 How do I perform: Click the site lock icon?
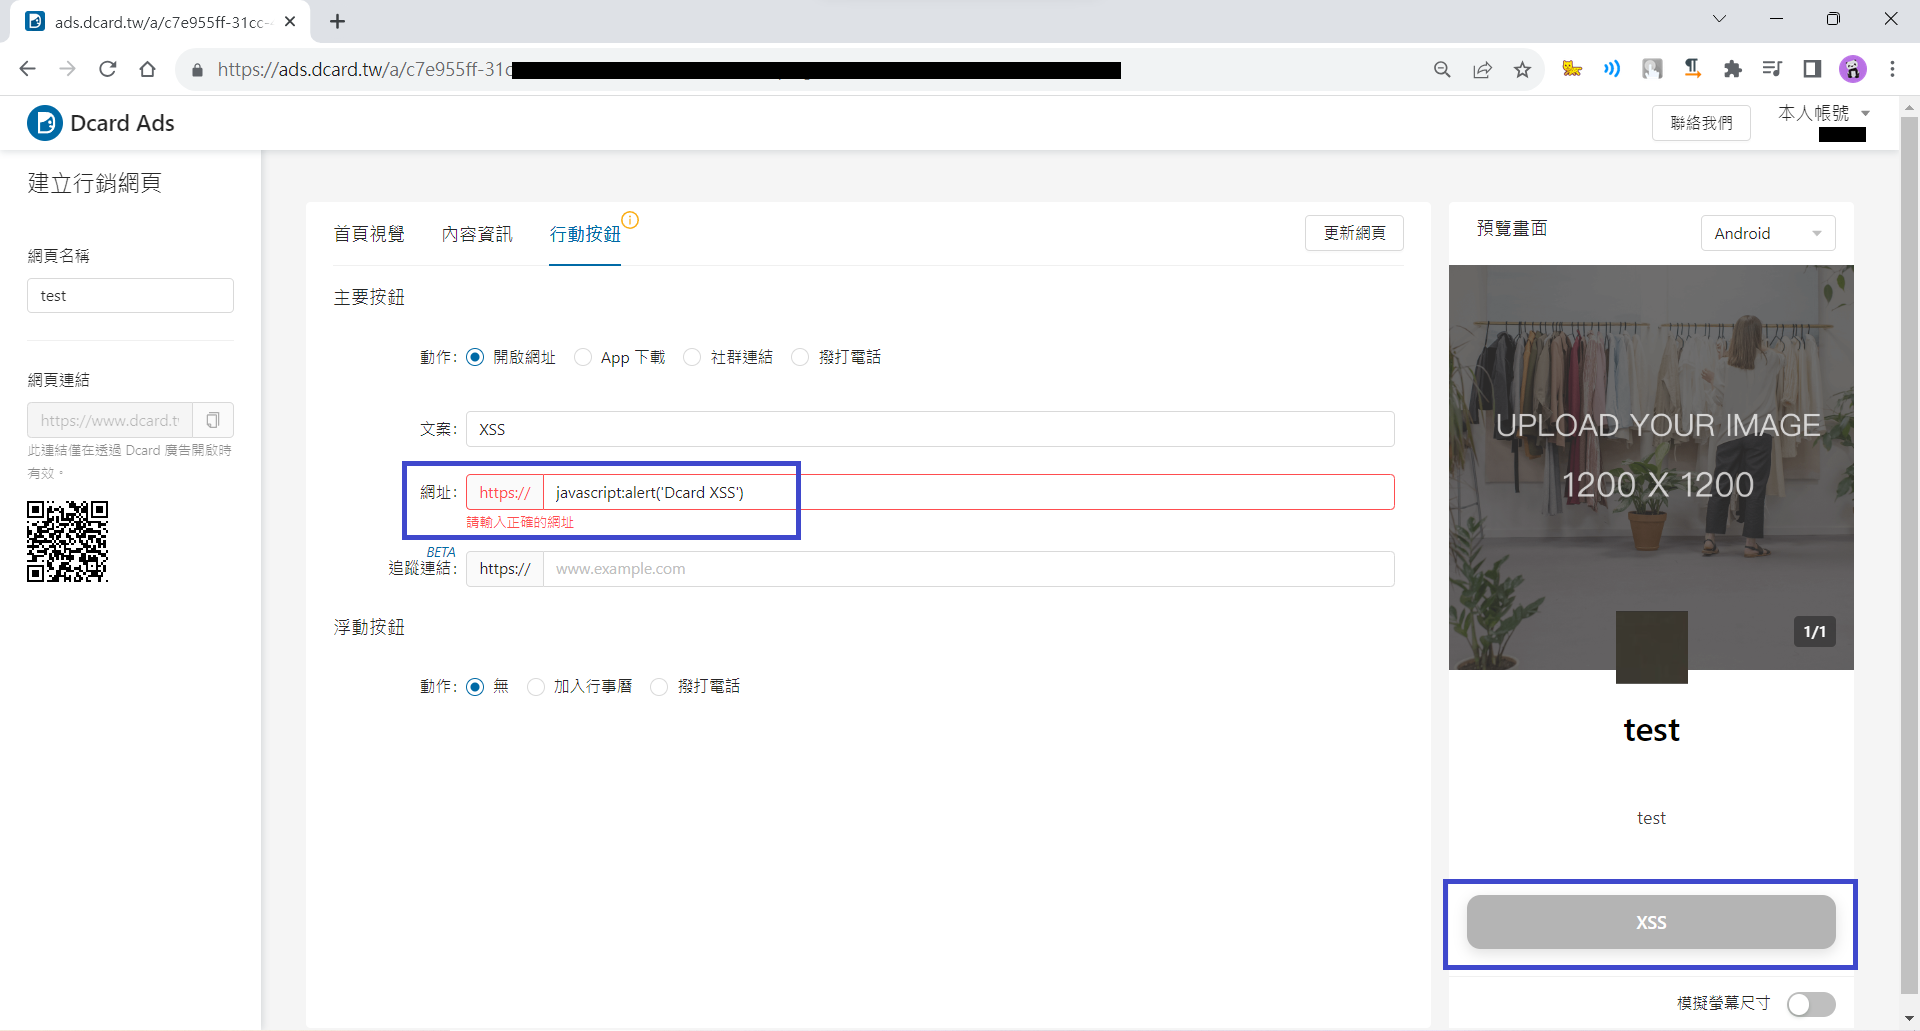click(x=197, y=70)
